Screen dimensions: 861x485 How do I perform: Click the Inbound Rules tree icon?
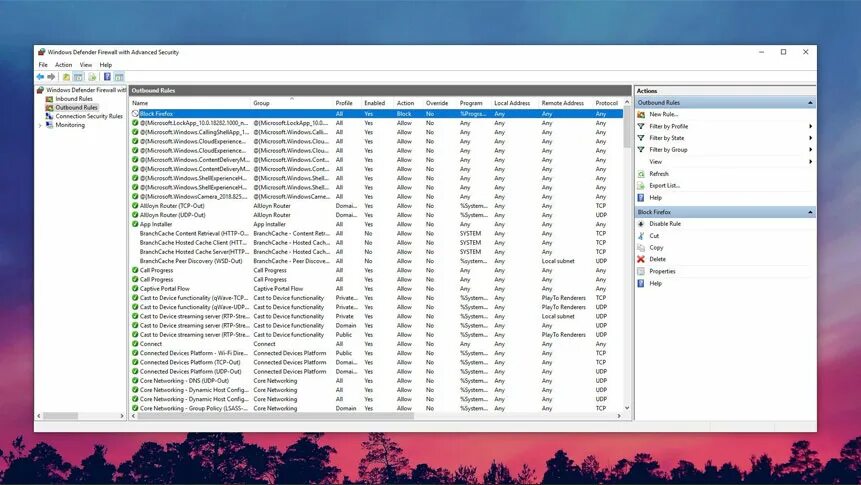pos(49,99)
